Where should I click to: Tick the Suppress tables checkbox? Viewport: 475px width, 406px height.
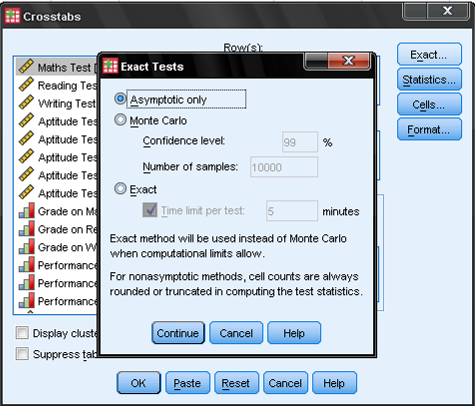[22, 353]
